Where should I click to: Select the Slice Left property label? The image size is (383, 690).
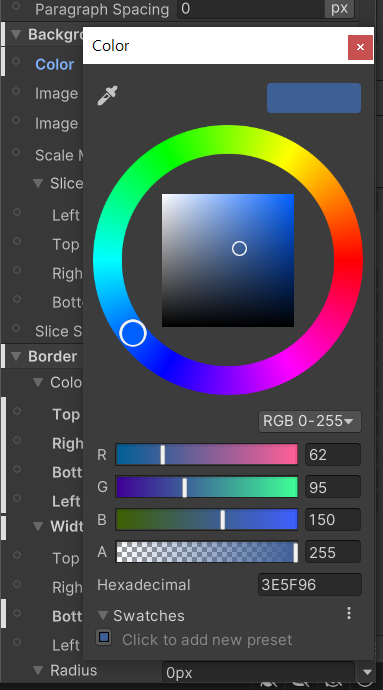66,215
